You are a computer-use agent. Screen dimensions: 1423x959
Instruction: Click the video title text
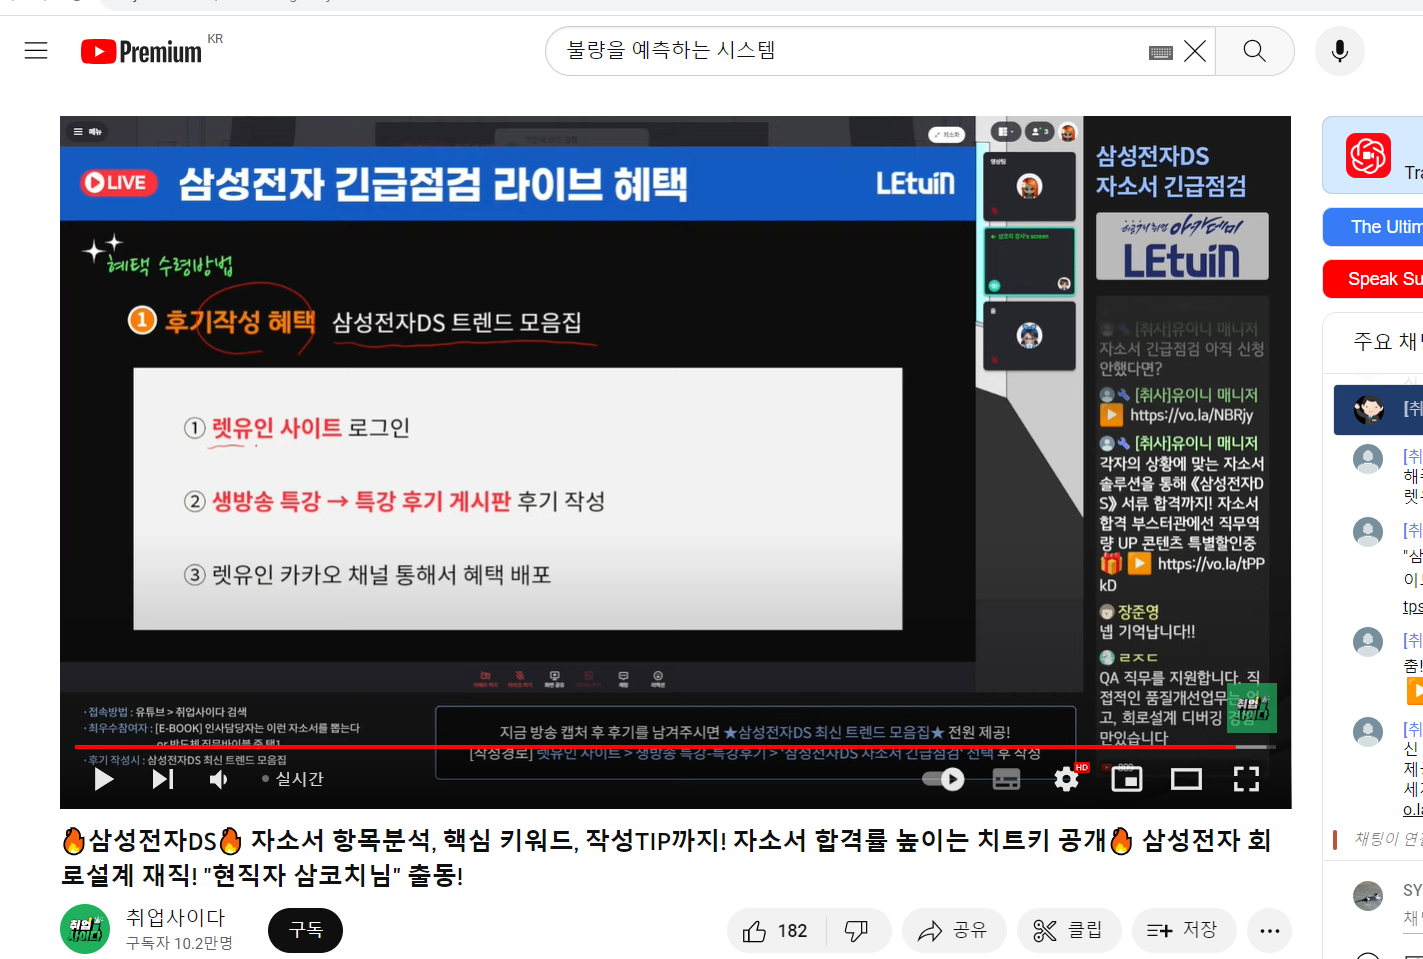tap(666, 858)
